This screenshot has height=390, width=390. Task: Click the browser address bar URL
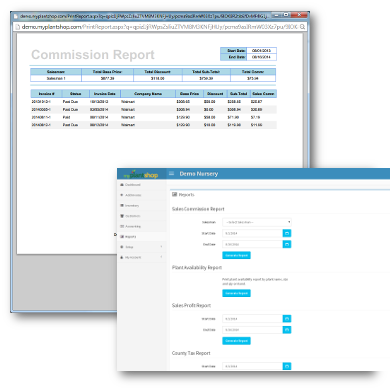[159, 27]
